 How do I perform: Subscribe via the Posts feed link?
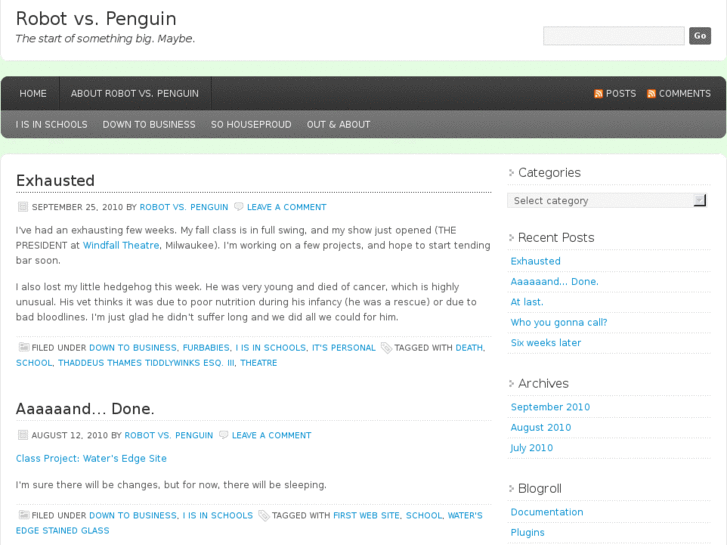(621, 94)
